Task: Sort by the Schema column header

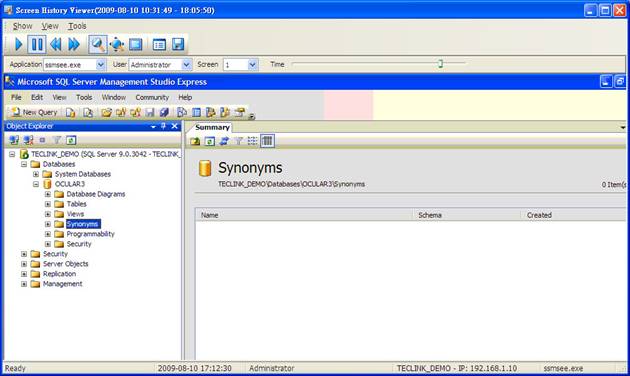Action: click(467, 215)
